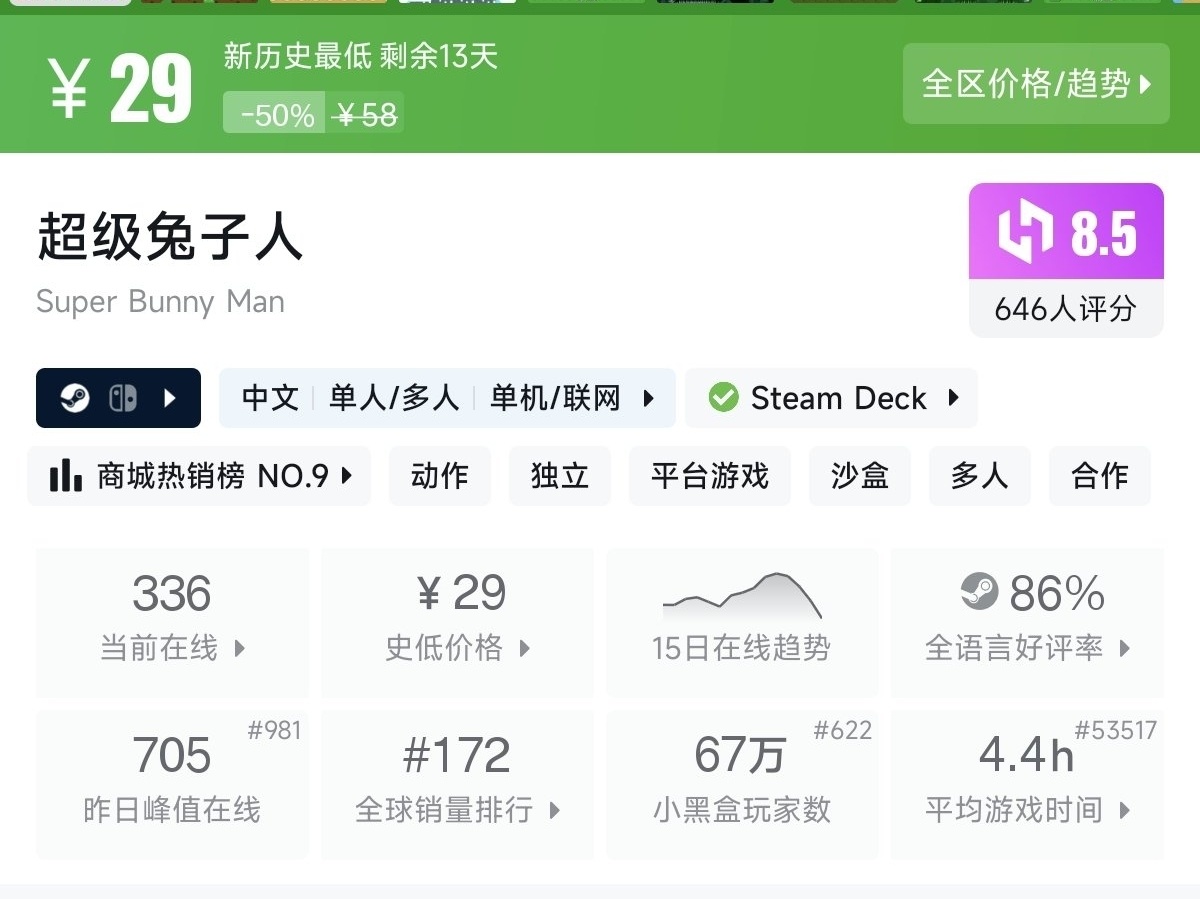Image resolution: width=1200 pixels, height=899 pixels.
Task: Click the bar chart icon beside 商城热销榜
Action: [x=66, y=476]
